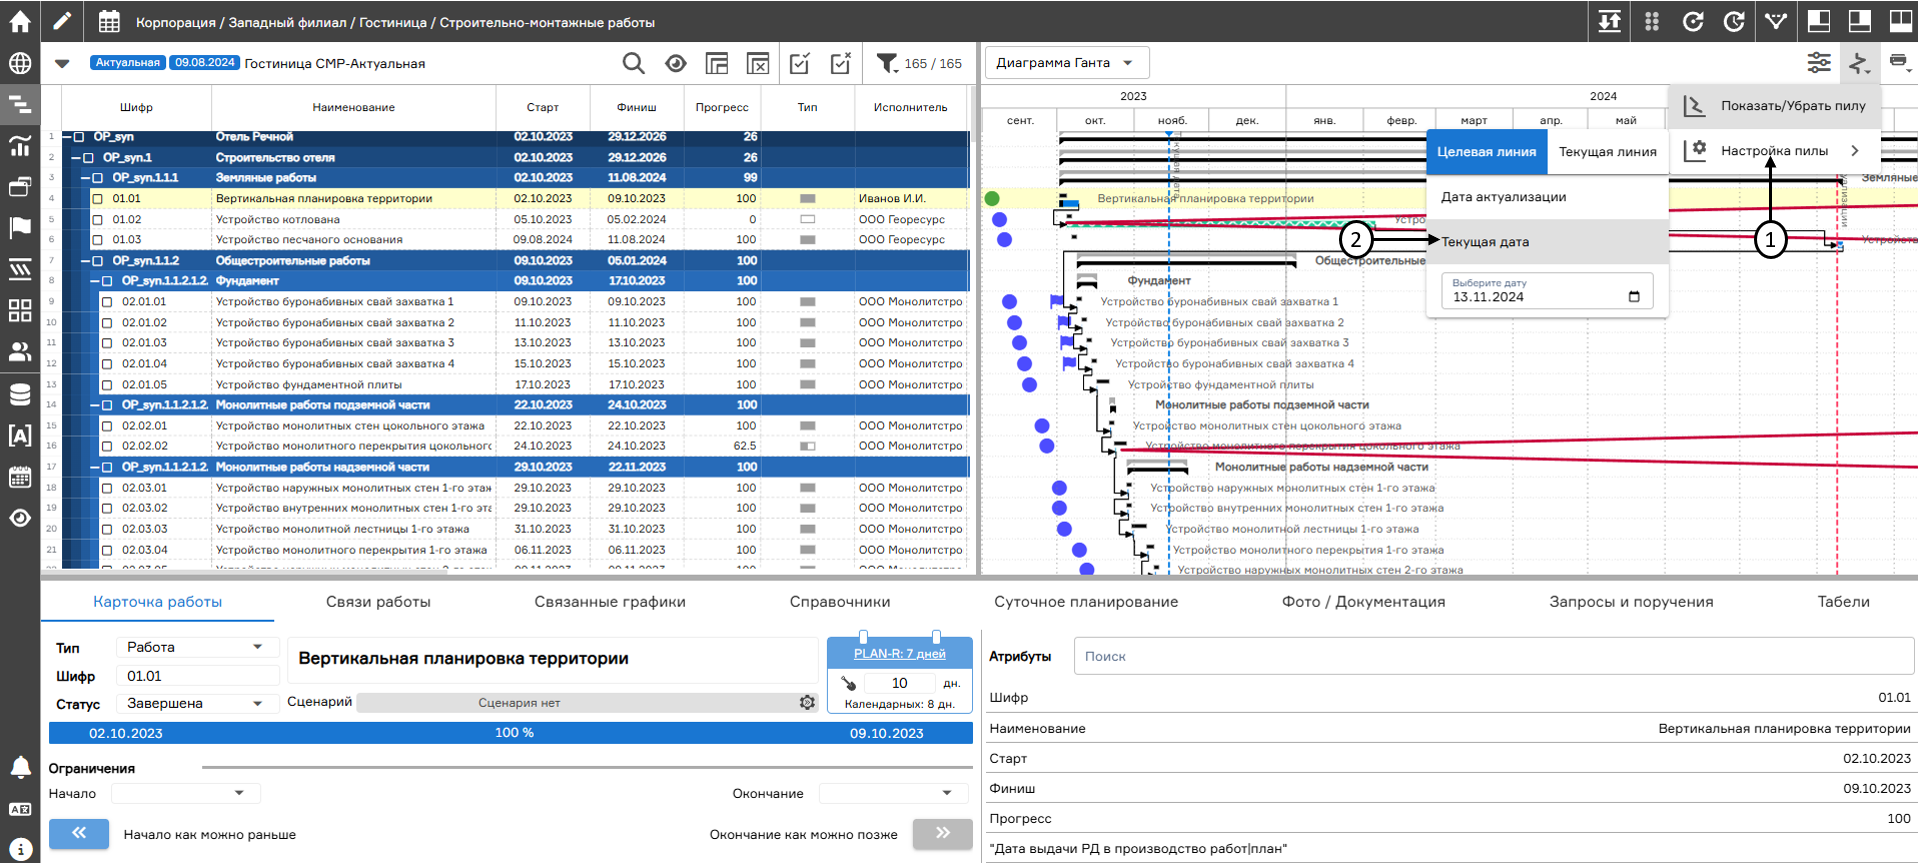Open the chart analytics sidebar icon

click(19, 146)
